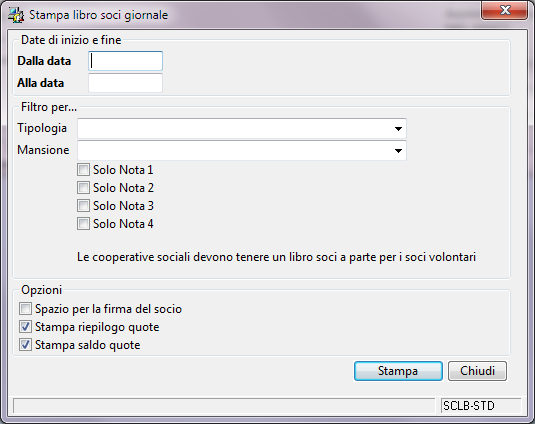Enable the Solo Nota 4 checkbox
Viewport: 535px width, 424px height.
pos(83,224)
